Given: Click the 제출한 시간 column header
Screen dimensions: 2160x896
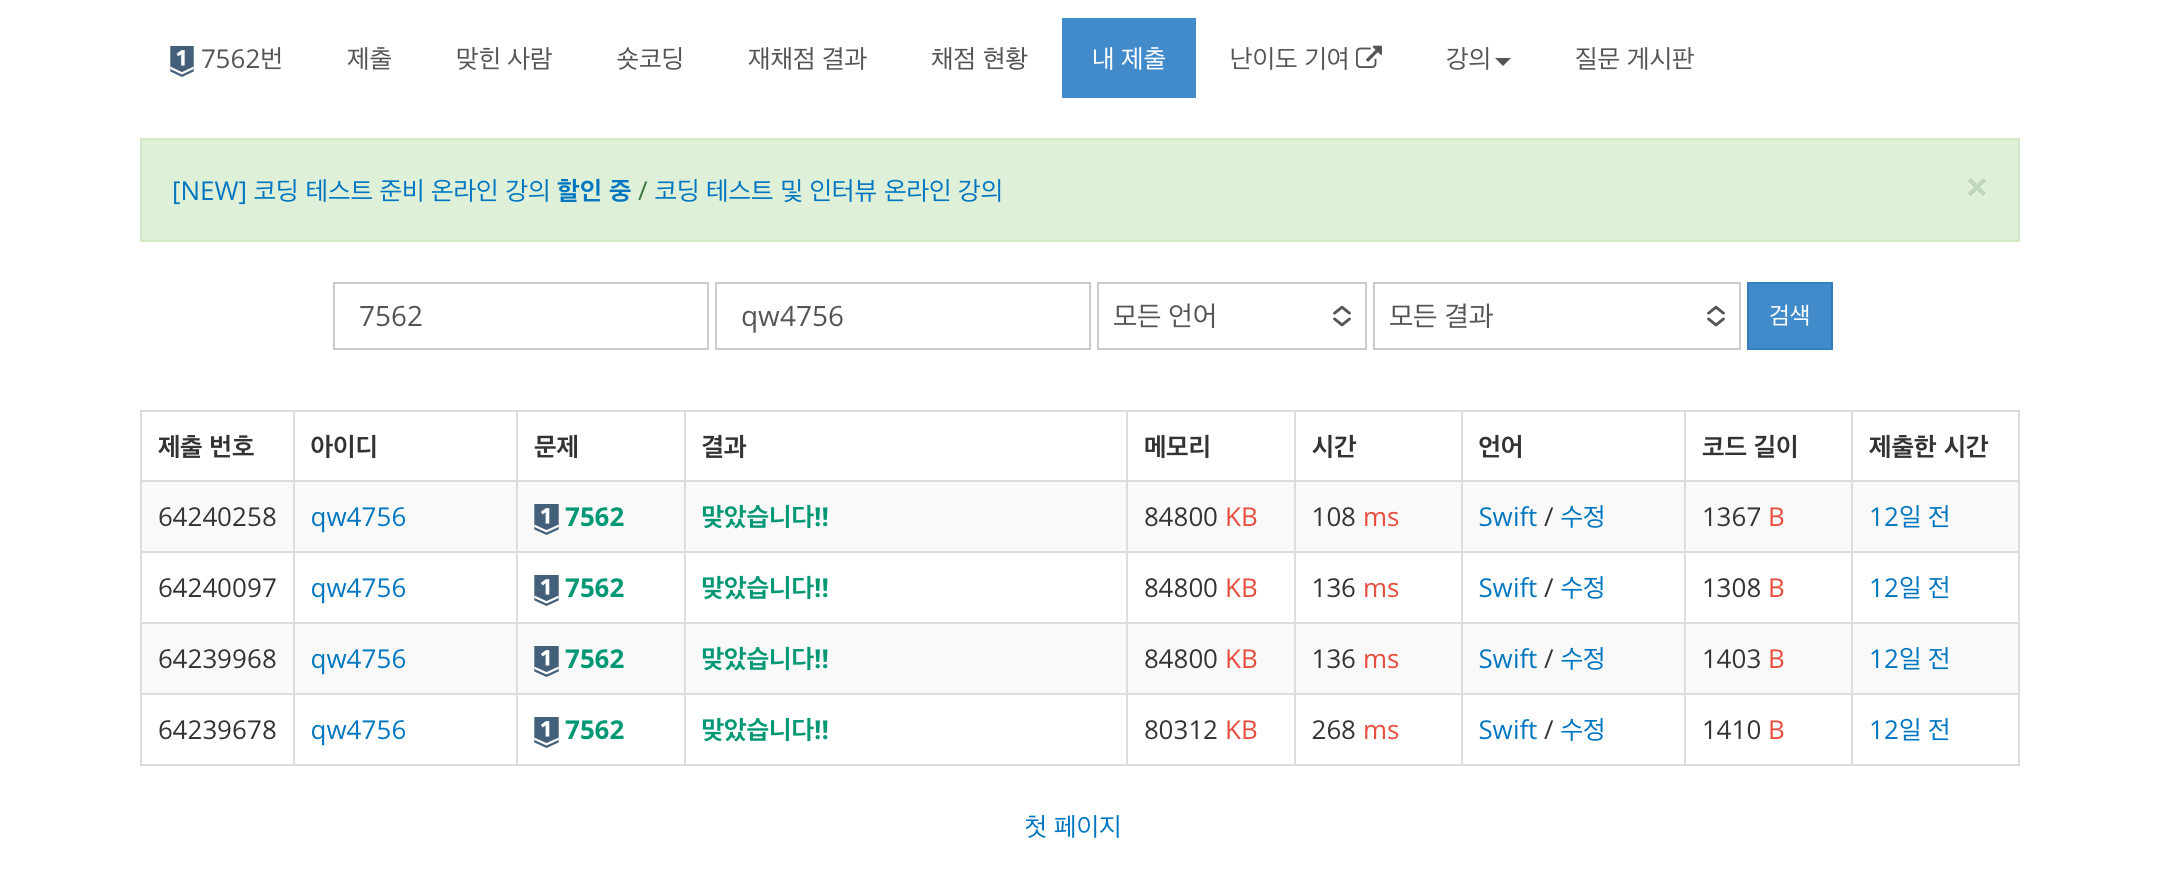Looking at the screenshot, I should pos(1928,446).
